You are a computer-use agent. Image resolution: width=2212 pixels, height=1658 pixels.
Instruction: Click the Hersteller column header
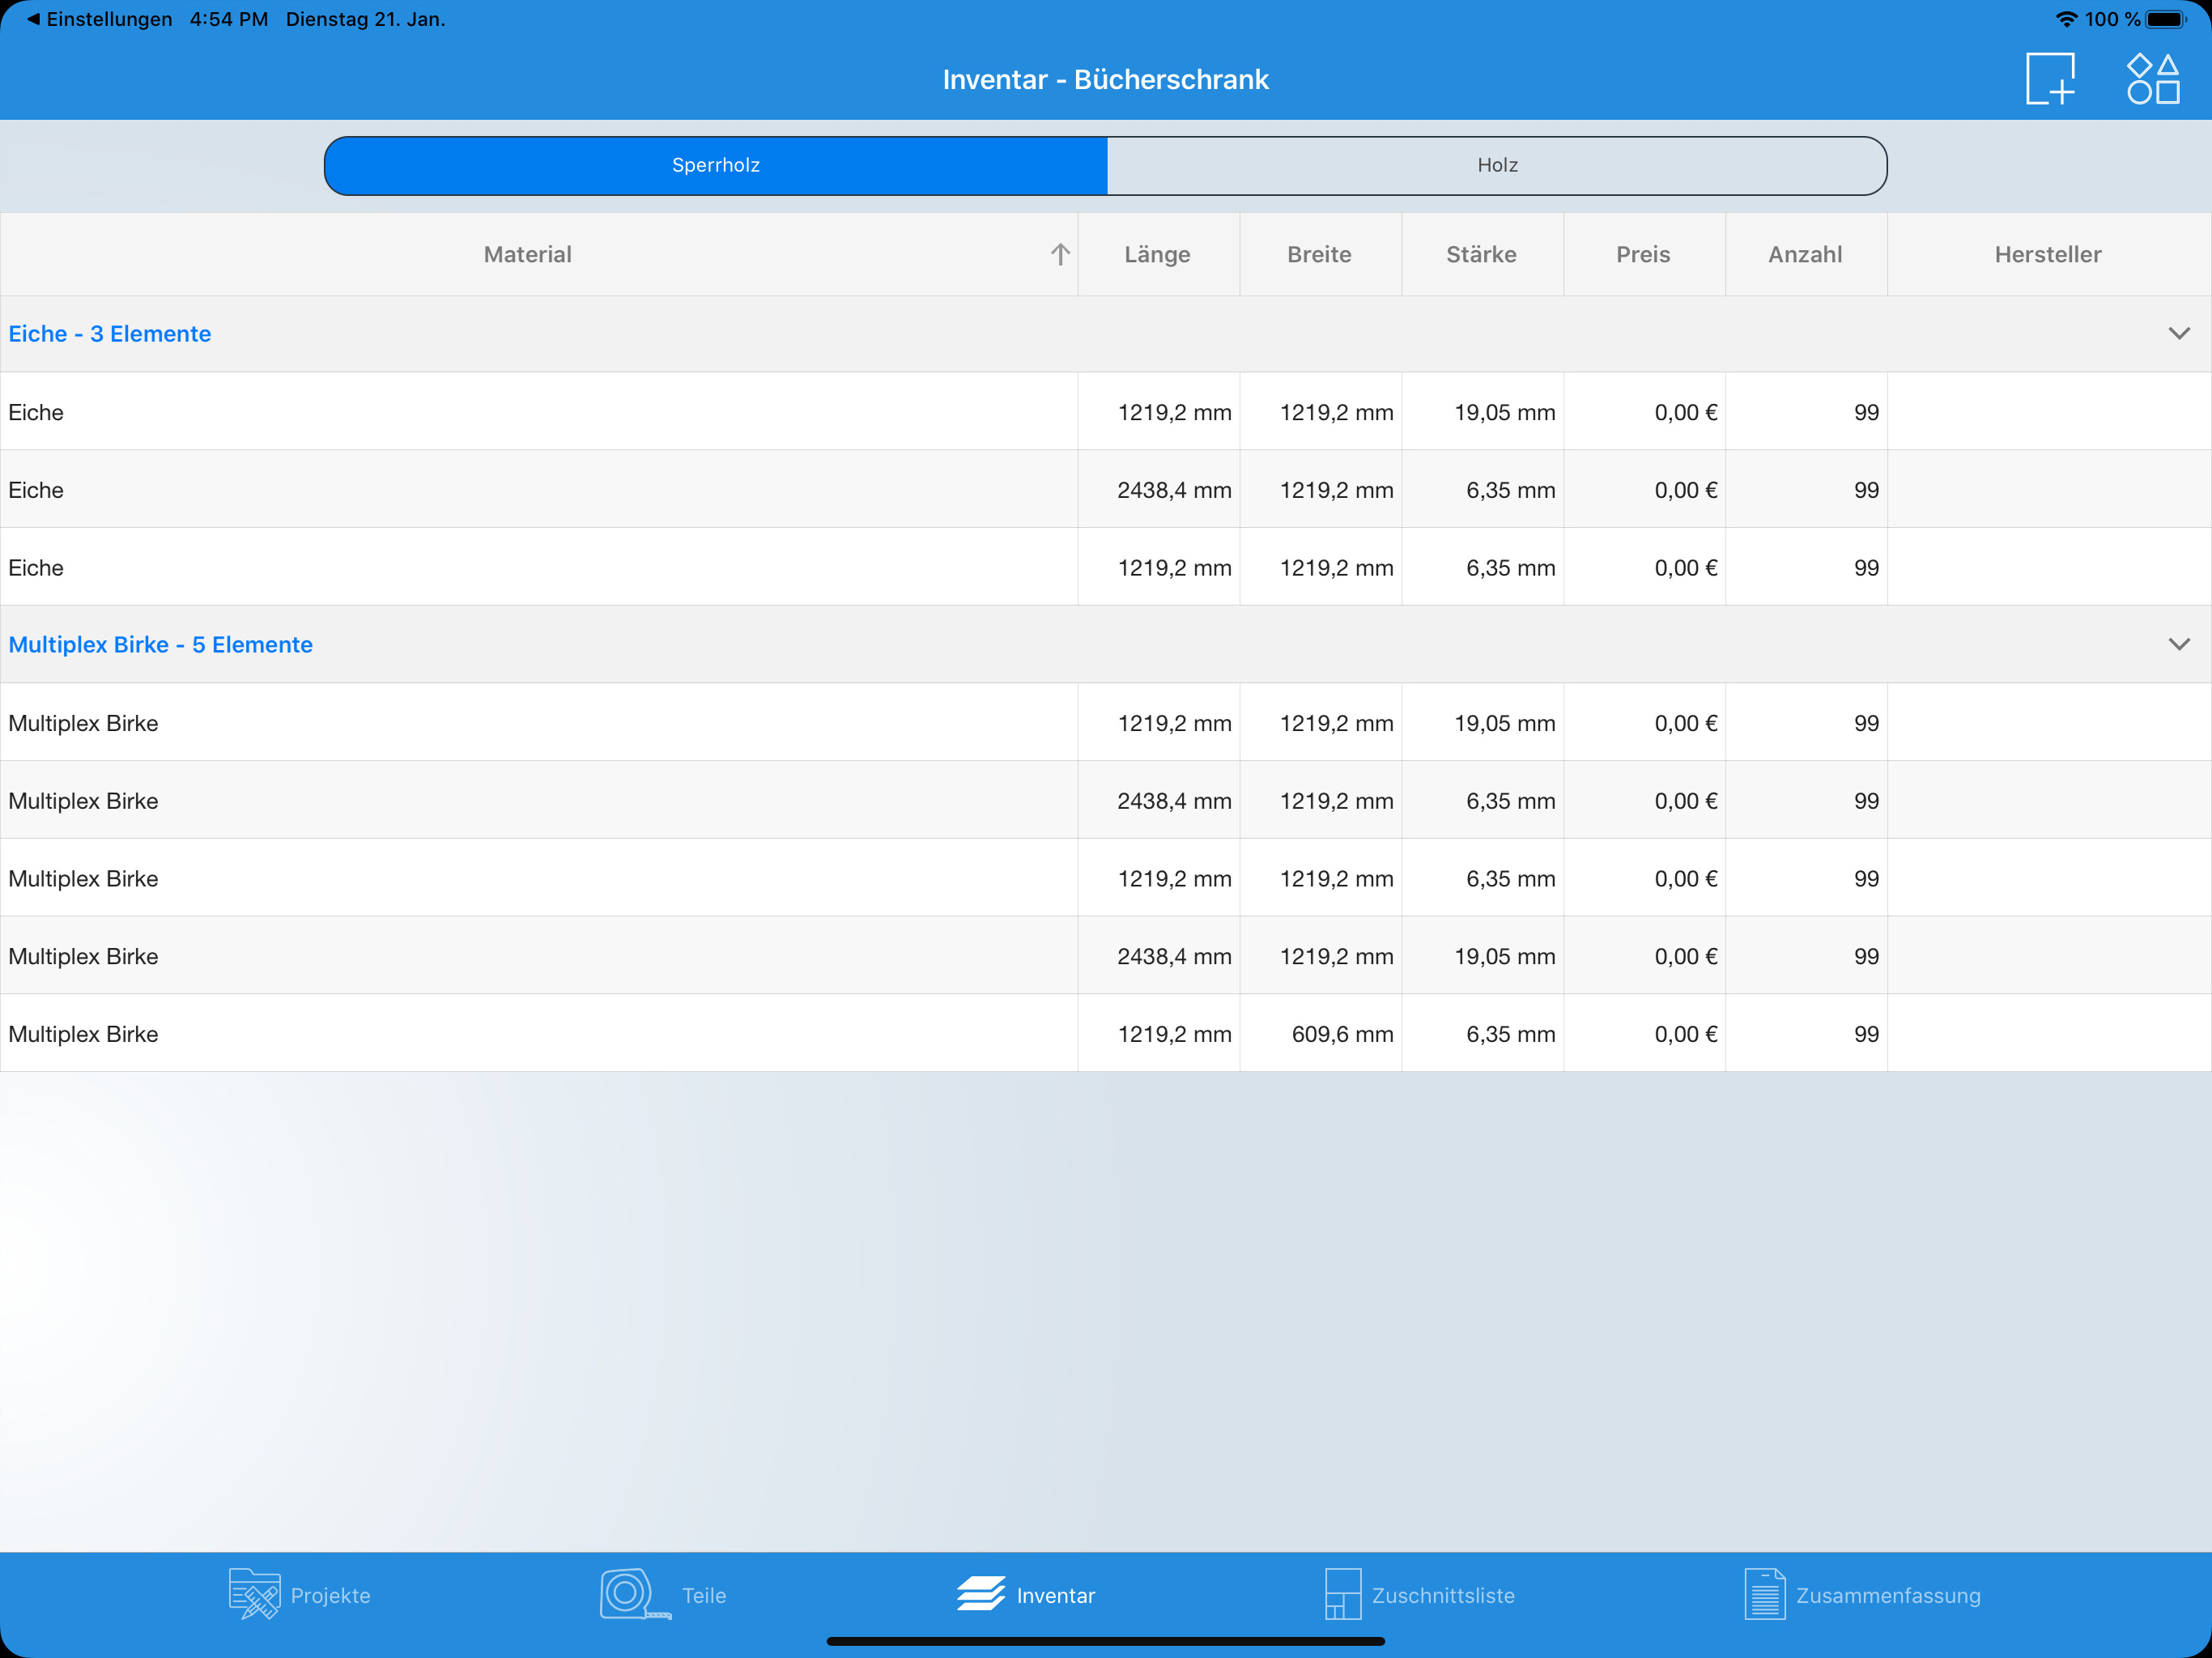coord(2047,255)
